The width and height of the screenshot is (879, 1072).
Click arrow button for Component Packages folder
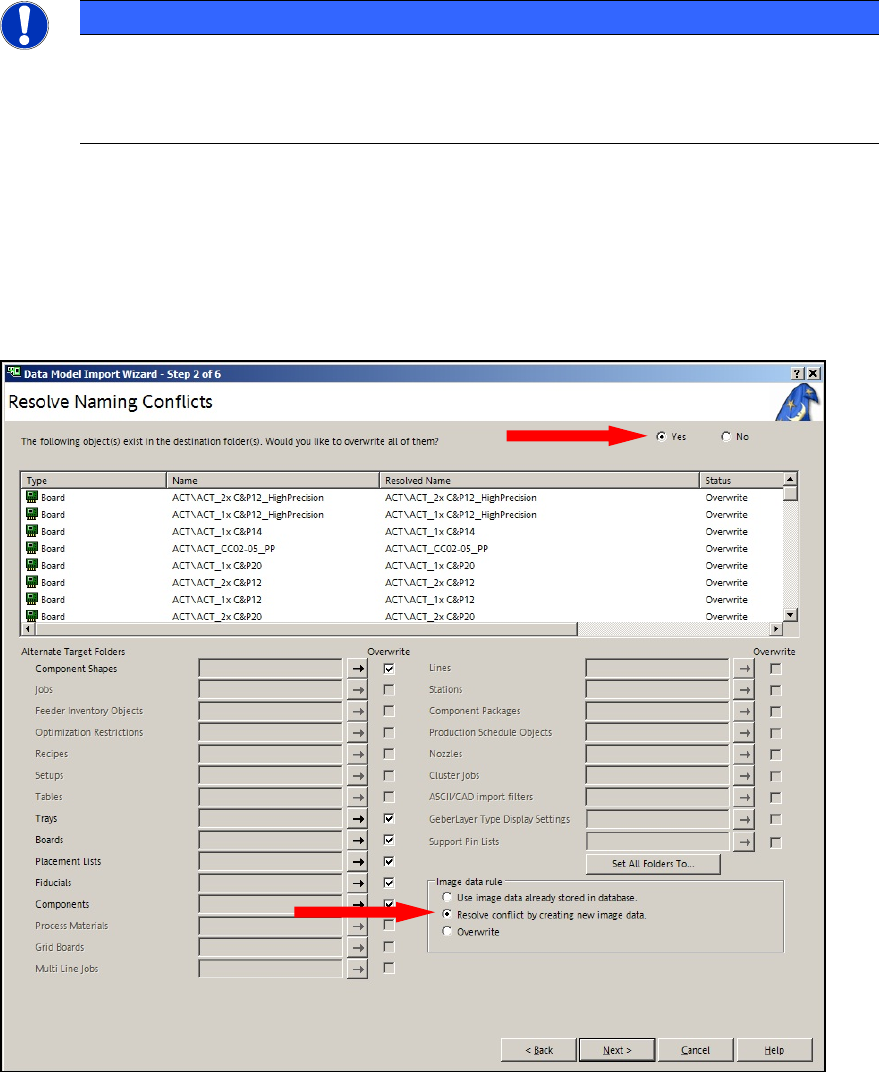(744, 711)
